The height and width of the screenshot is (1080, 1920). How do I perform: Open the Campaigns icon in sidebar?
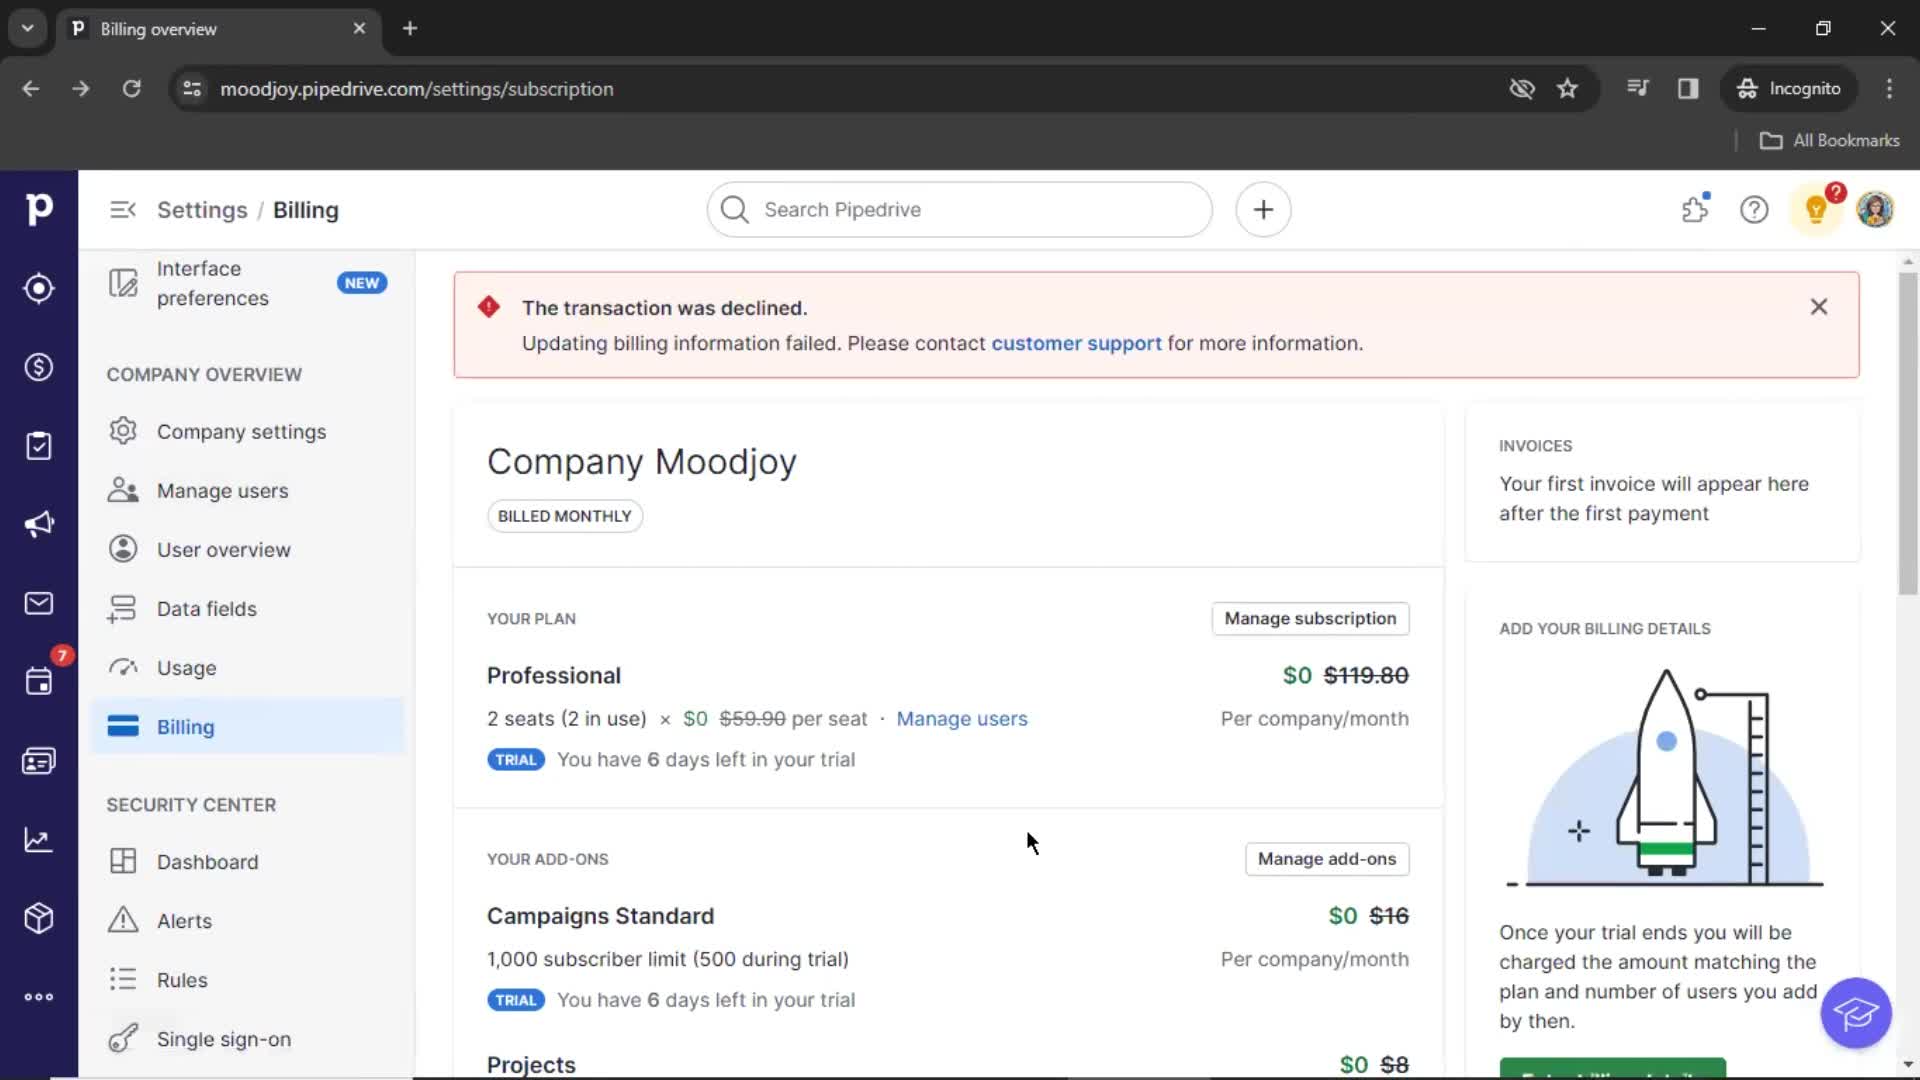click(x=40, y=524)
